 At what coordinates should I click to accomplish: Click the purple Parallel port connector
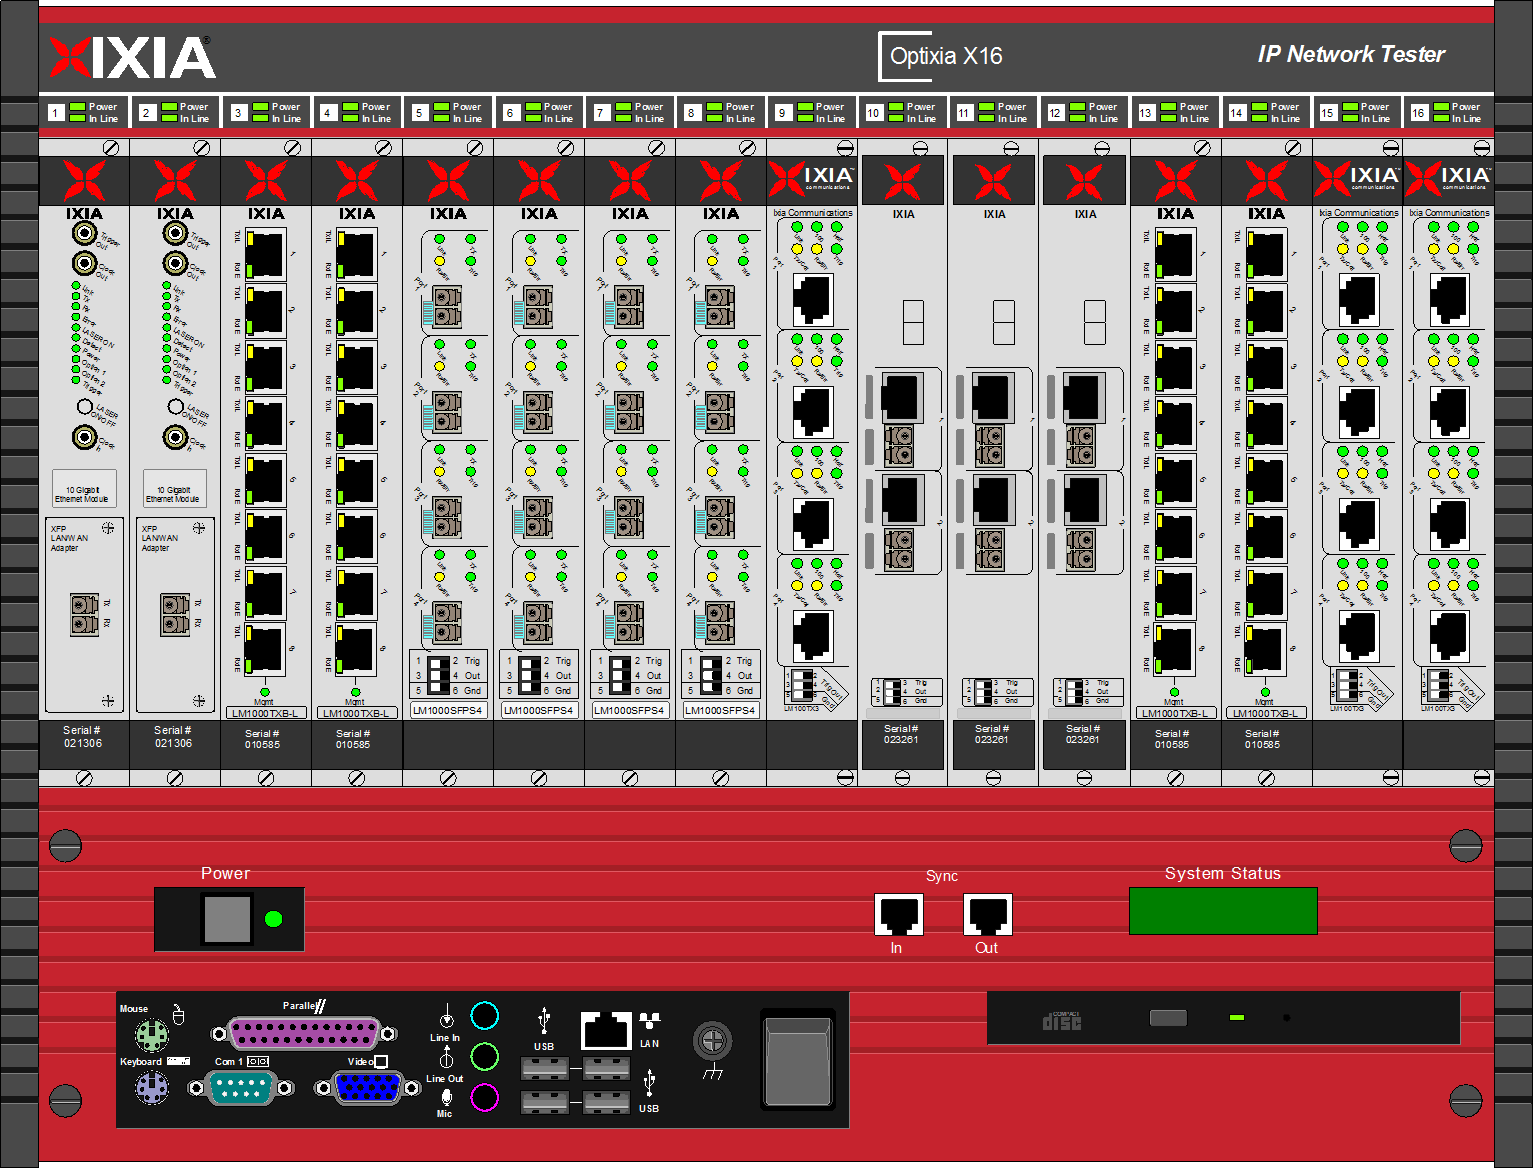[x=304, y=1033]
